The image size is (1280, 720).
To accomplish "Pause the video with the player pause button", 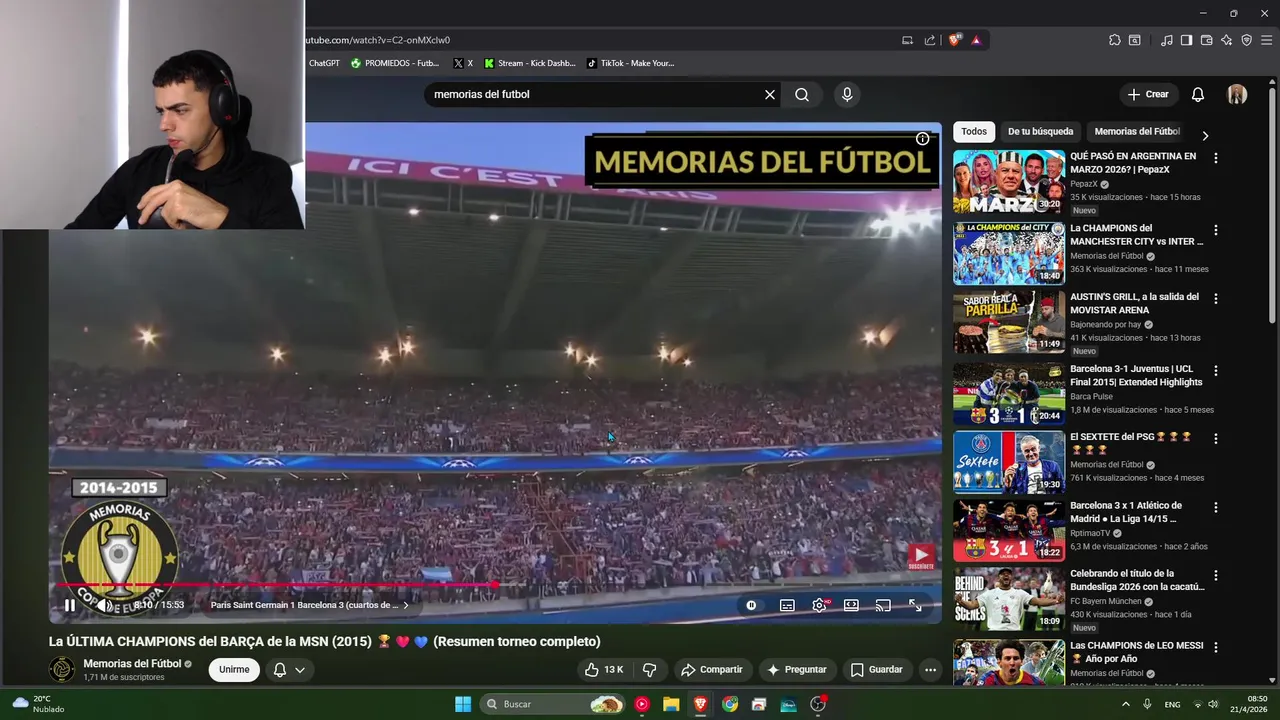I will pyautogui.click(x=70, y=605).
